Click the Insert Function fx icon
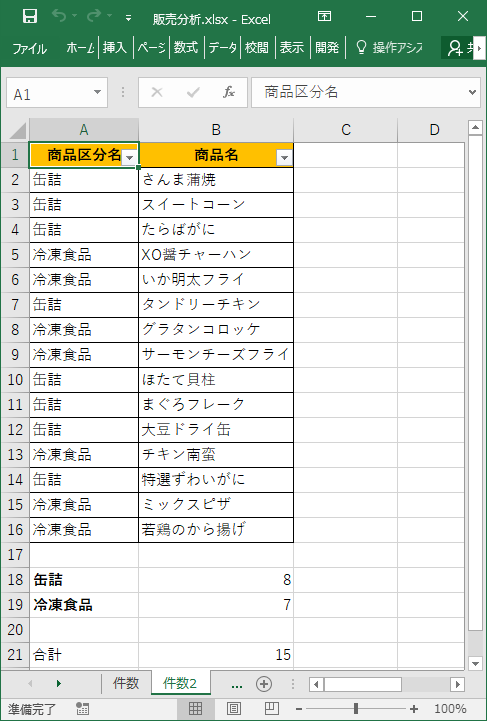The height and width of the screenshot is (721, 487). [x=229, y=92]
